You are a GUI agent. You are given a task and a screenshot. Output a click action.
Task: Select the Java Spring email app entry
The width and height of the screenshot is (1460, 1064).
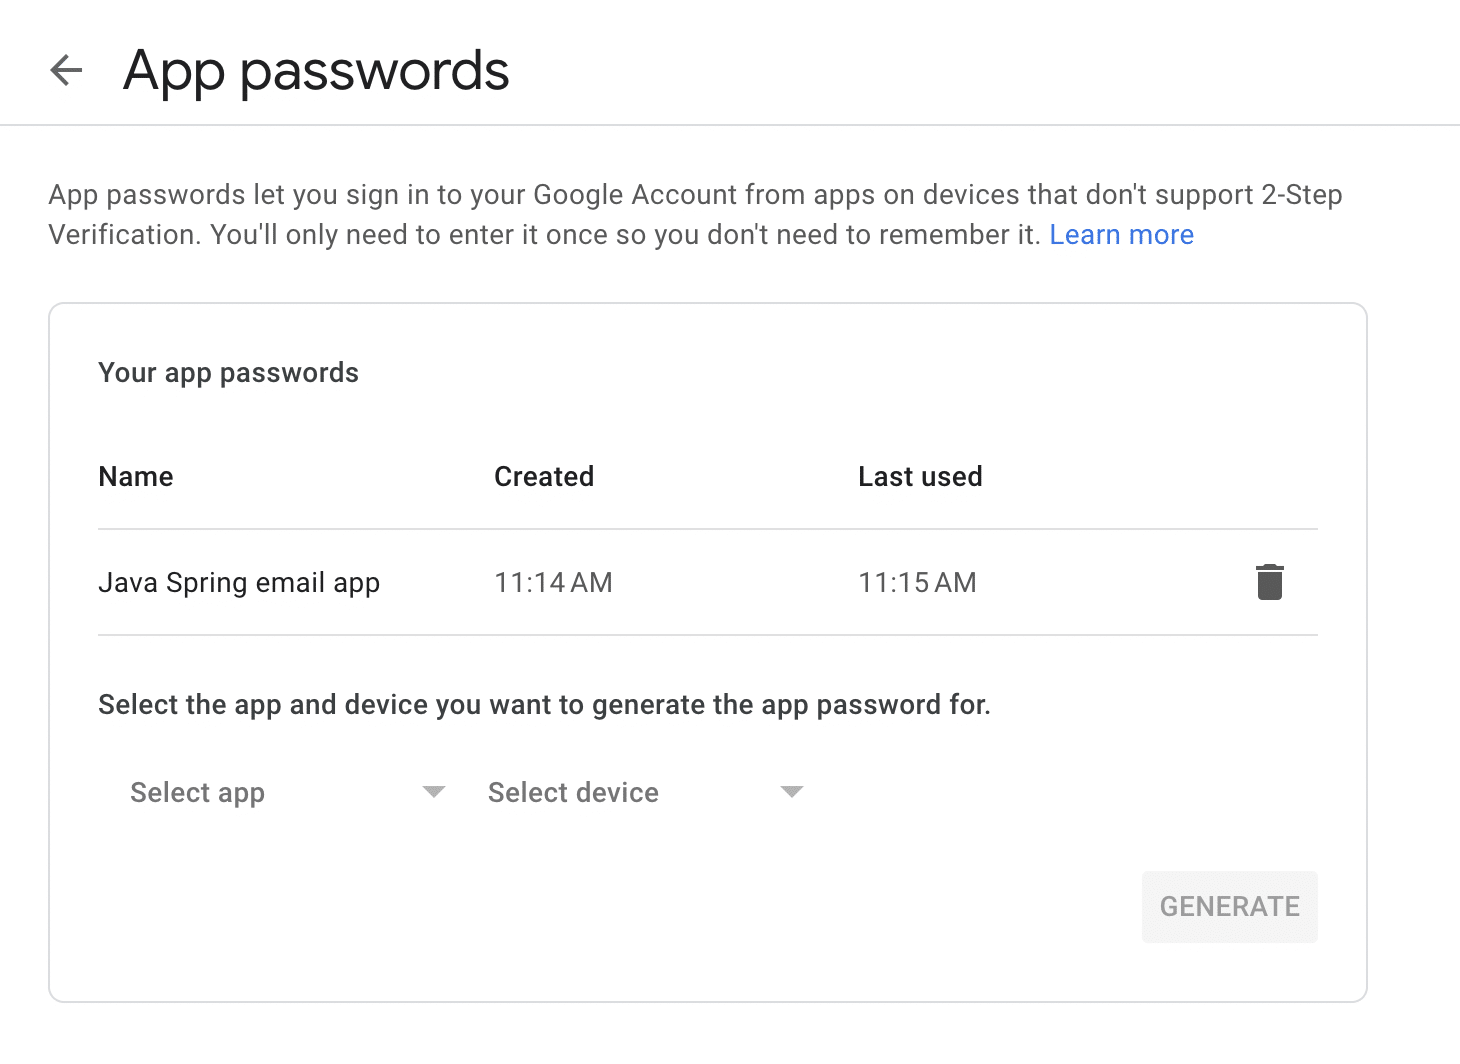point(239,582)
